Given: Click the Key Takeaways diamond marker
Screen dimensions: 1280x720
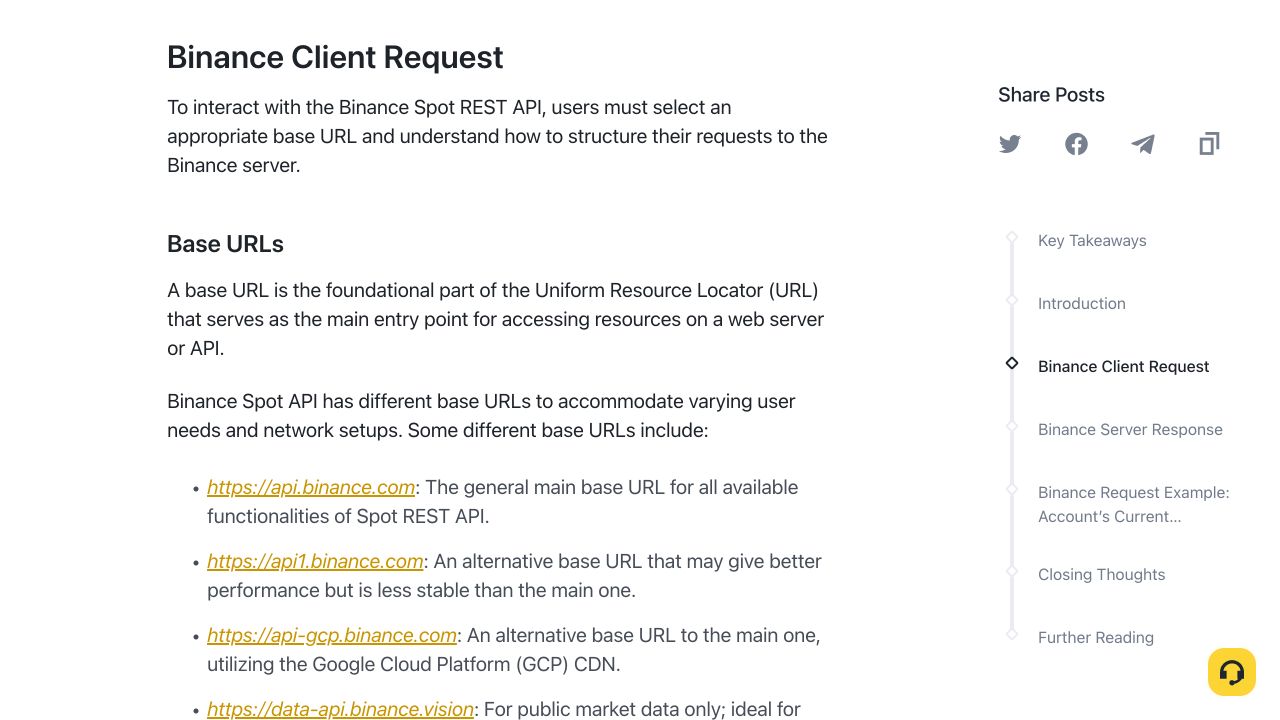Looking at the screenshot, I should coord(1012,237).
